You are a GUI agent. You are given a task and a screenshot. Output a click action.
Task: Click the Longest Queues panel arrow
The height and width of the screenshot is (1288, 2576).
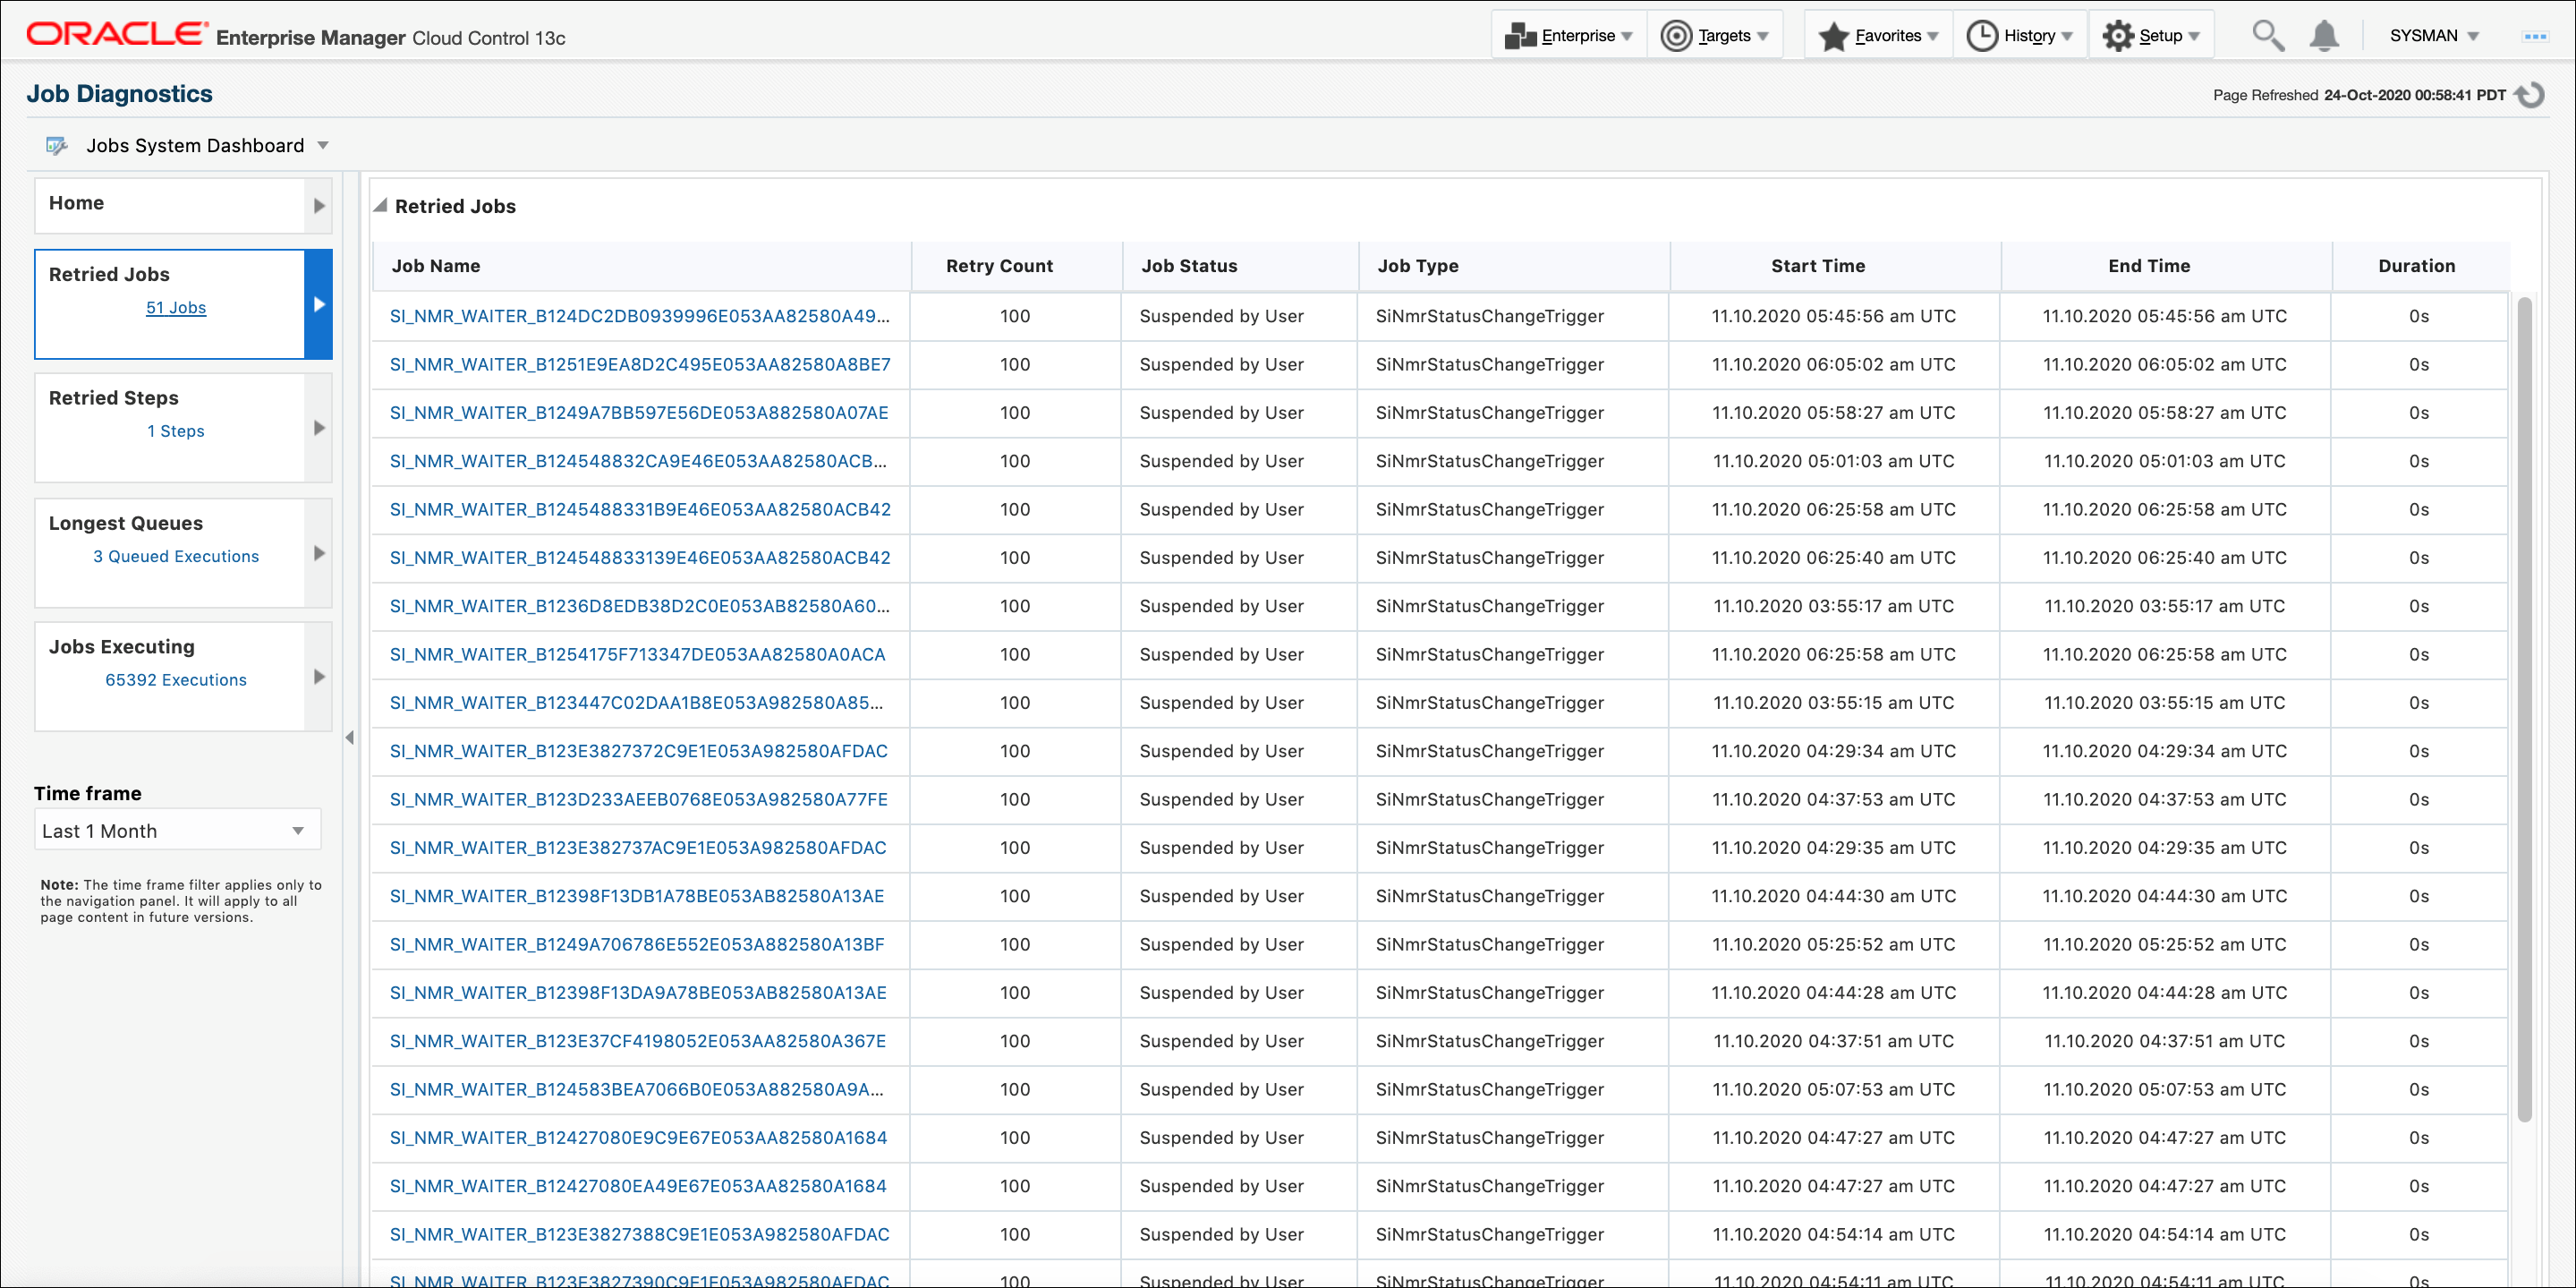pyautogui.click(x=319, y=553)
